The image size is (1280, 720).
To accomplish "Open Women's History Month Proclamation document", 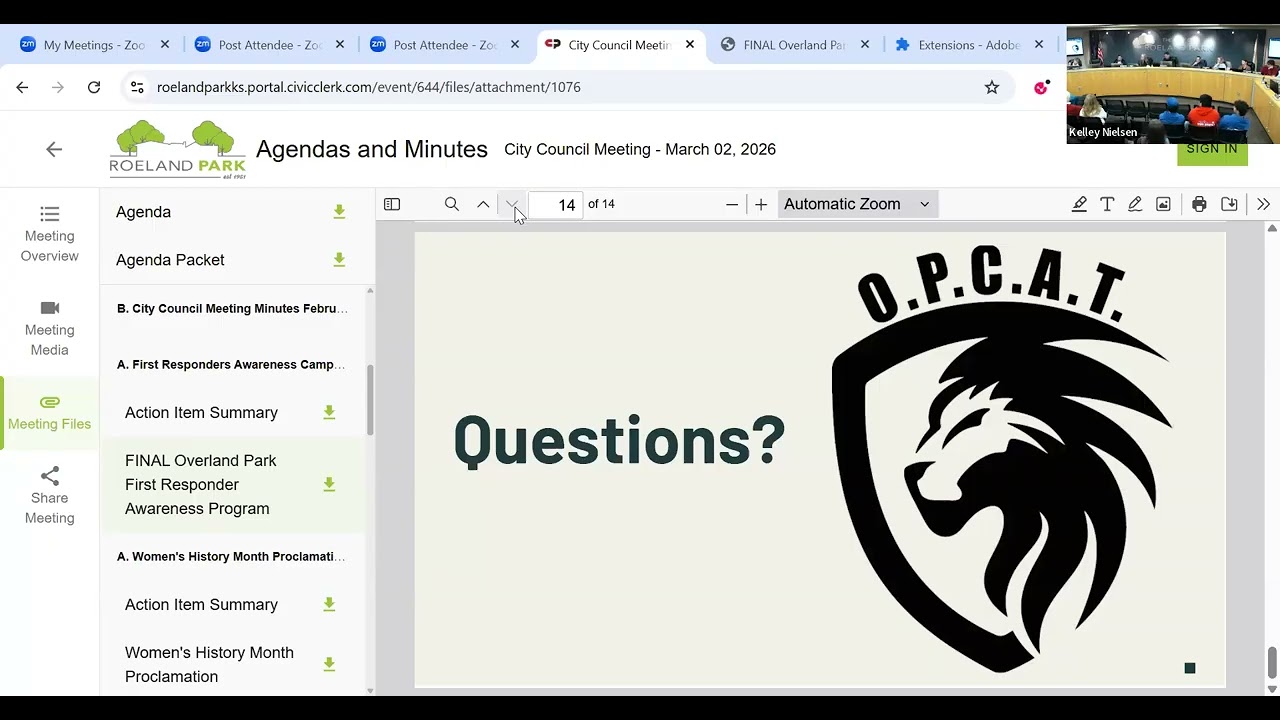I will point(209,664).
